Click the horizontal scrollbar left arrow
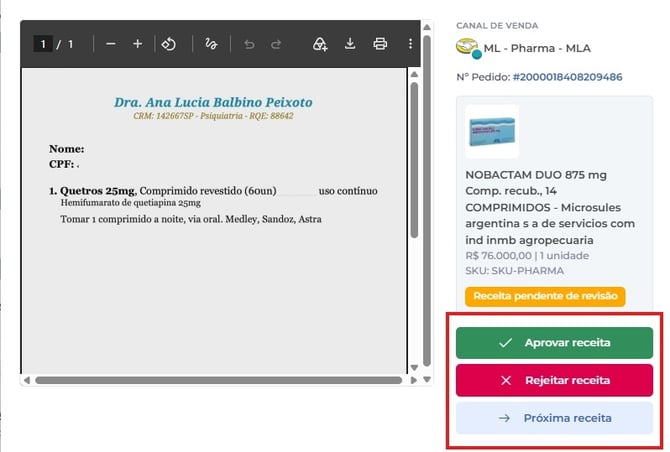The image size is (670, 452). pyautogui.click(x=26, y=380)
